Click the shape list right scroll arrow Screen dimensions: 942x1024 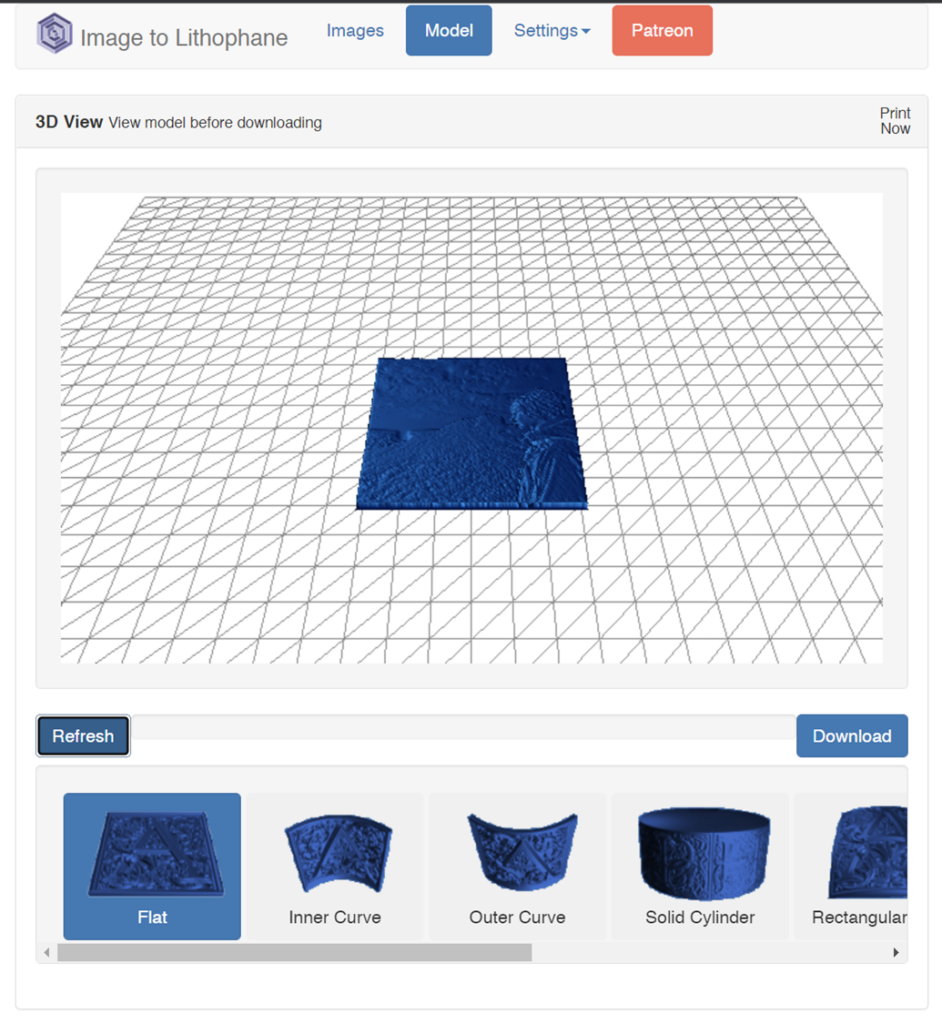pos(896,953)
